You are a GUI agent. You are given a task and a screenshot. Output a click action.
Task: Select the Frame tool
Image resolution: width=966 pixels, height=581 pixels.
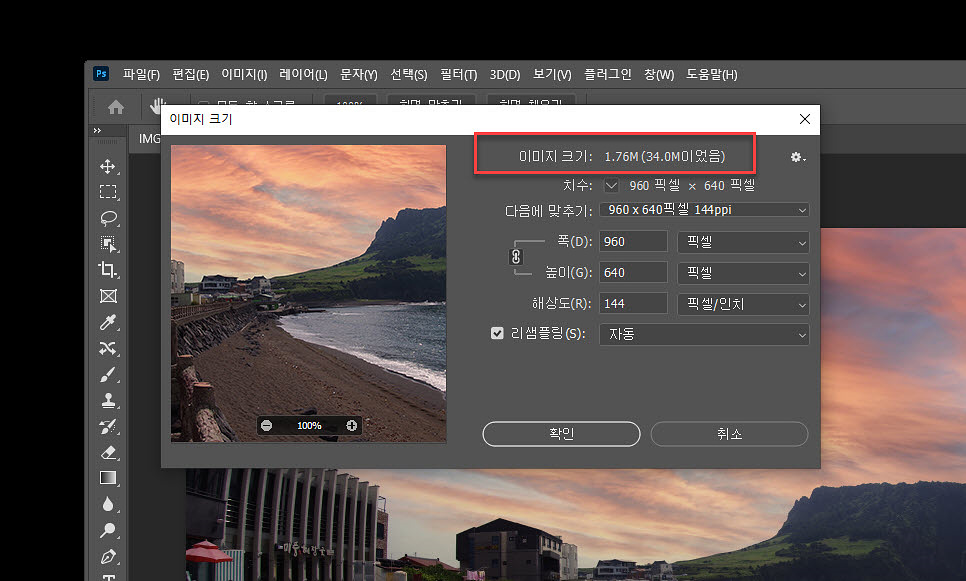[108, 296]
